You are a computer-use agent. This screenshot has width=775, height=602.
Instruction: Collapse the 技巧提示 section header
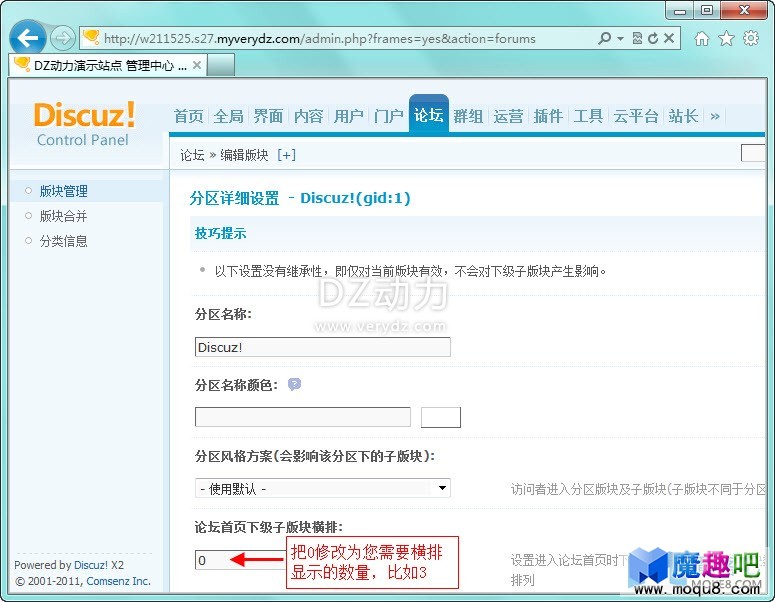[x=220, y=233]
